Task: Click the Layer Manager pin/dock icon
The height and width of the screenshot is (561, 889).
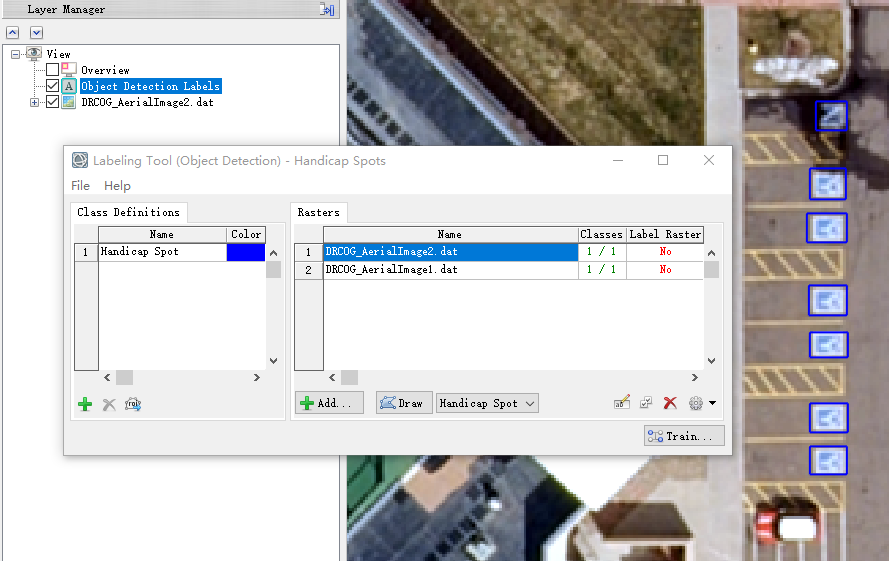Action: click(x=327, y=9)
